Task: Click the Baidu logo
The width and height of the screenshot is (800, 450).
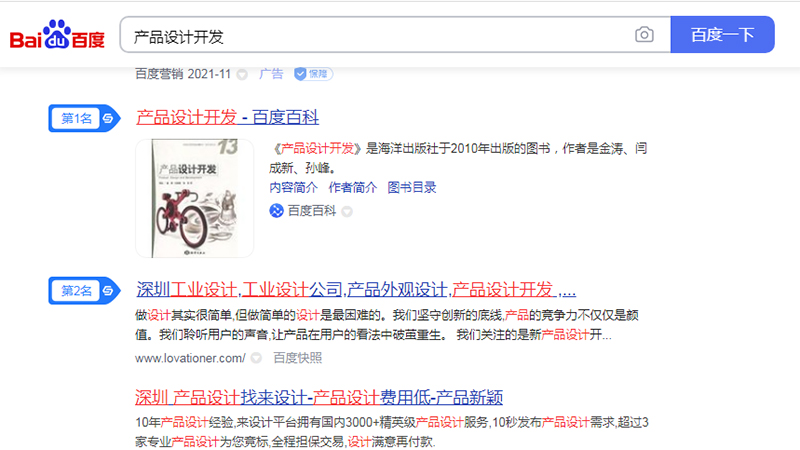Action: (57, 35)
